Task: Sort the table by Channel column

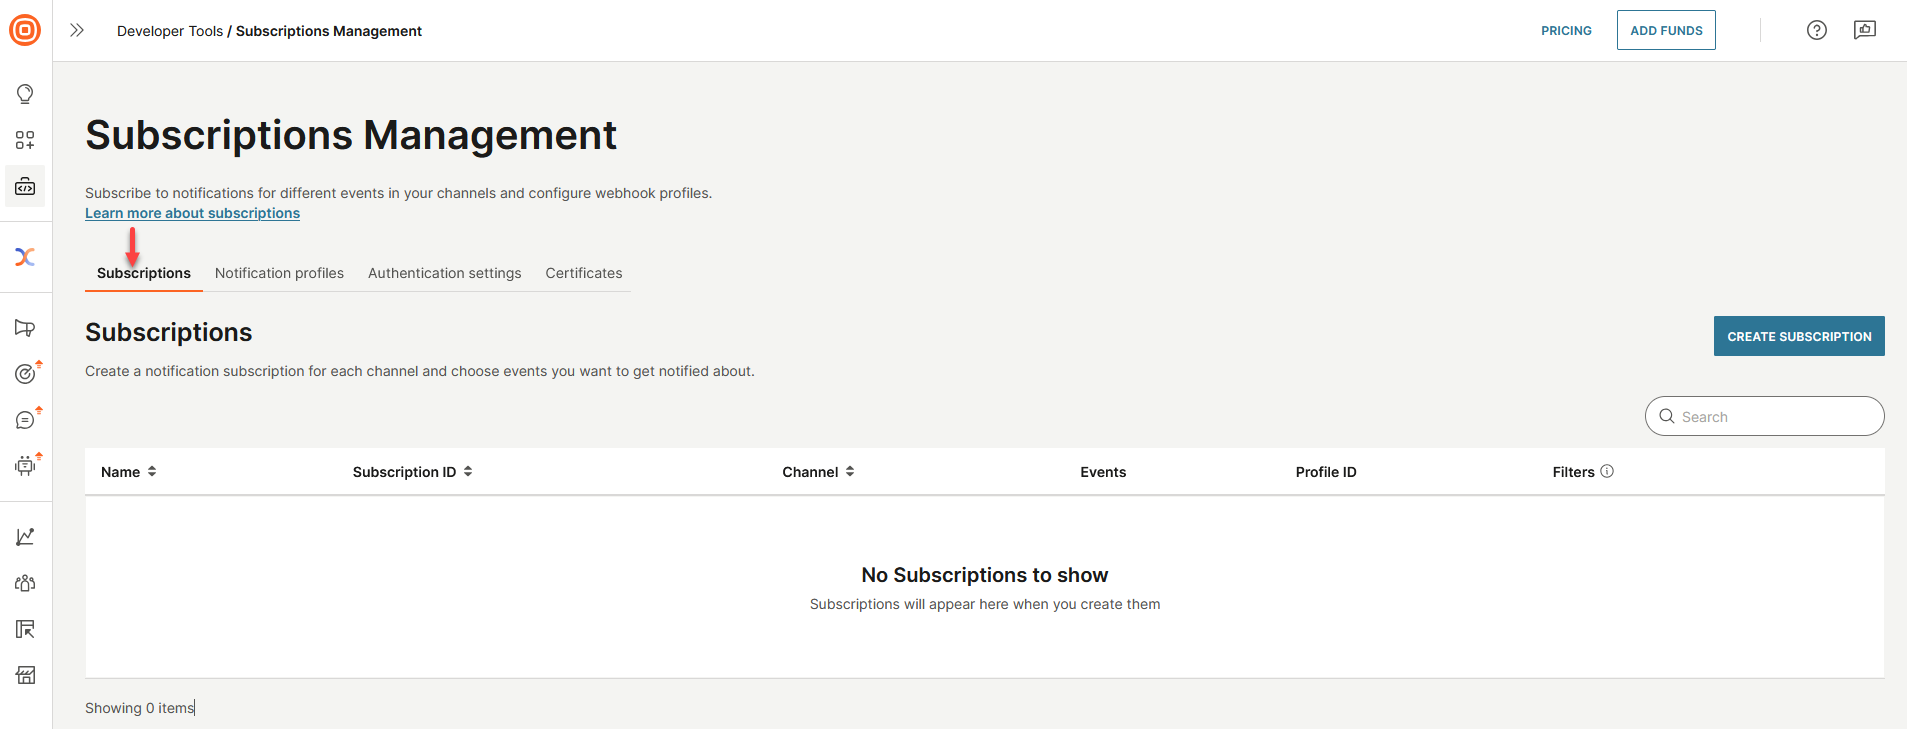Action: [x=818, y=472]
